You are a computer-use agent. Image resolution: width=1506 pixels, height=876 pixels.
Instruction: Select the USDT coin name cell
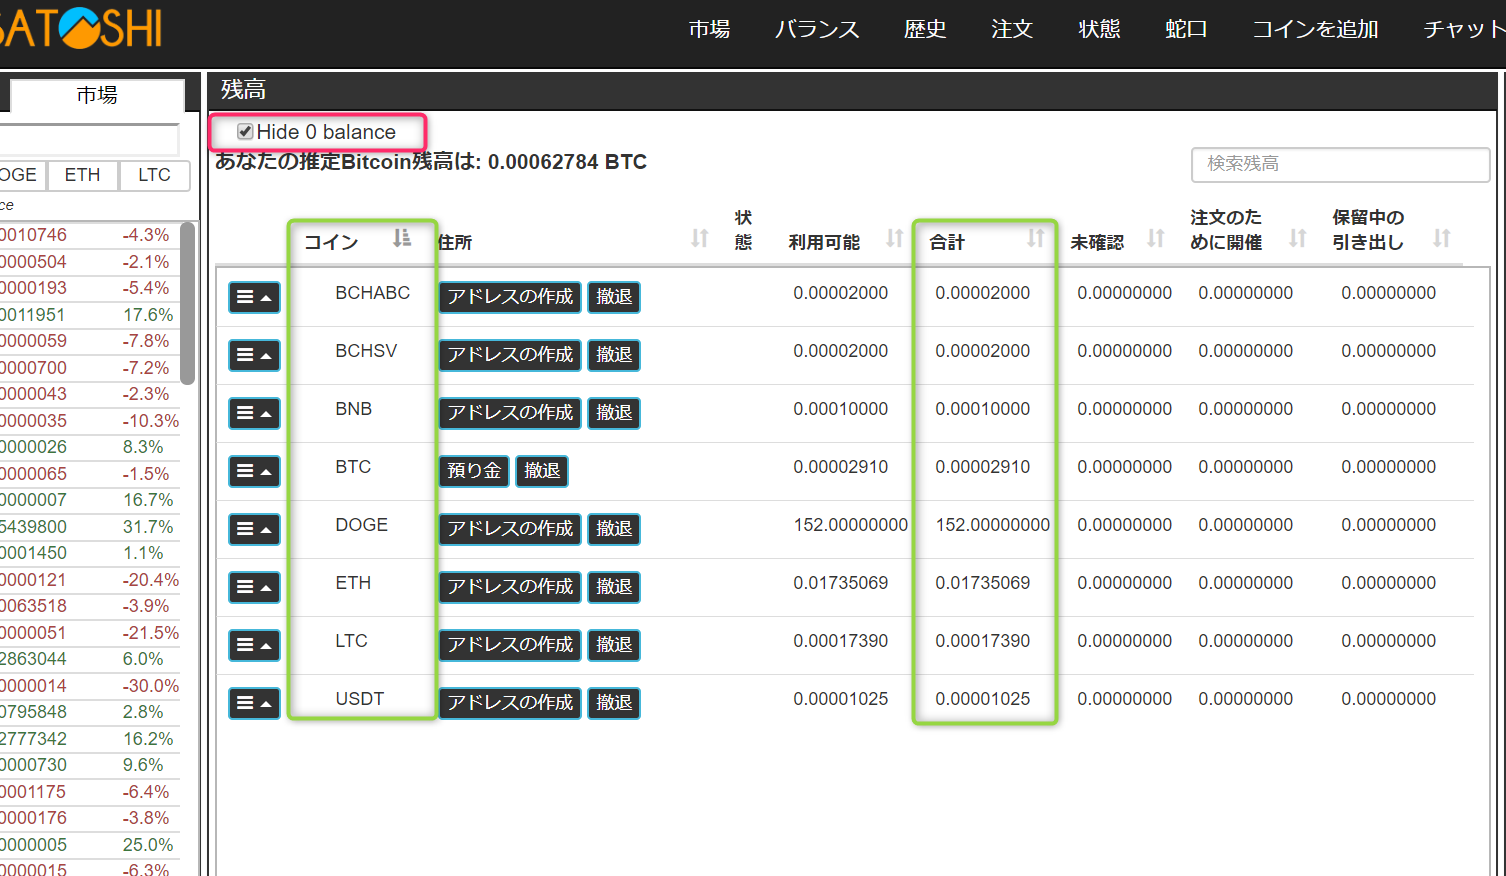[359, 699]
